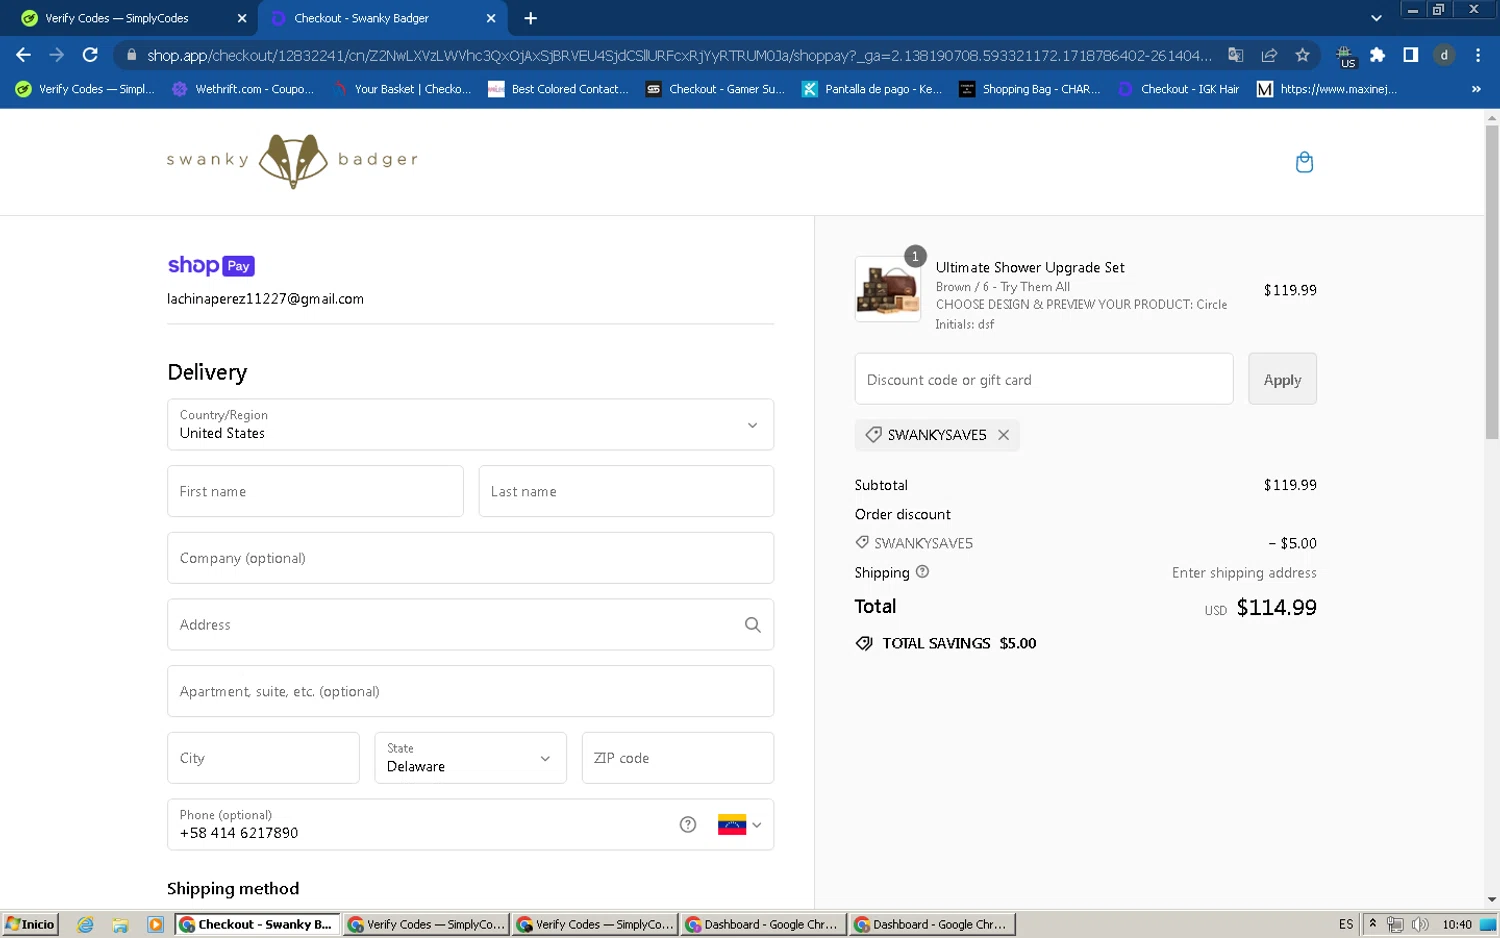The height and width of the screenshot is (938, 1500).
Task: Click the browser address bar URL
Action: coord(679,55)
